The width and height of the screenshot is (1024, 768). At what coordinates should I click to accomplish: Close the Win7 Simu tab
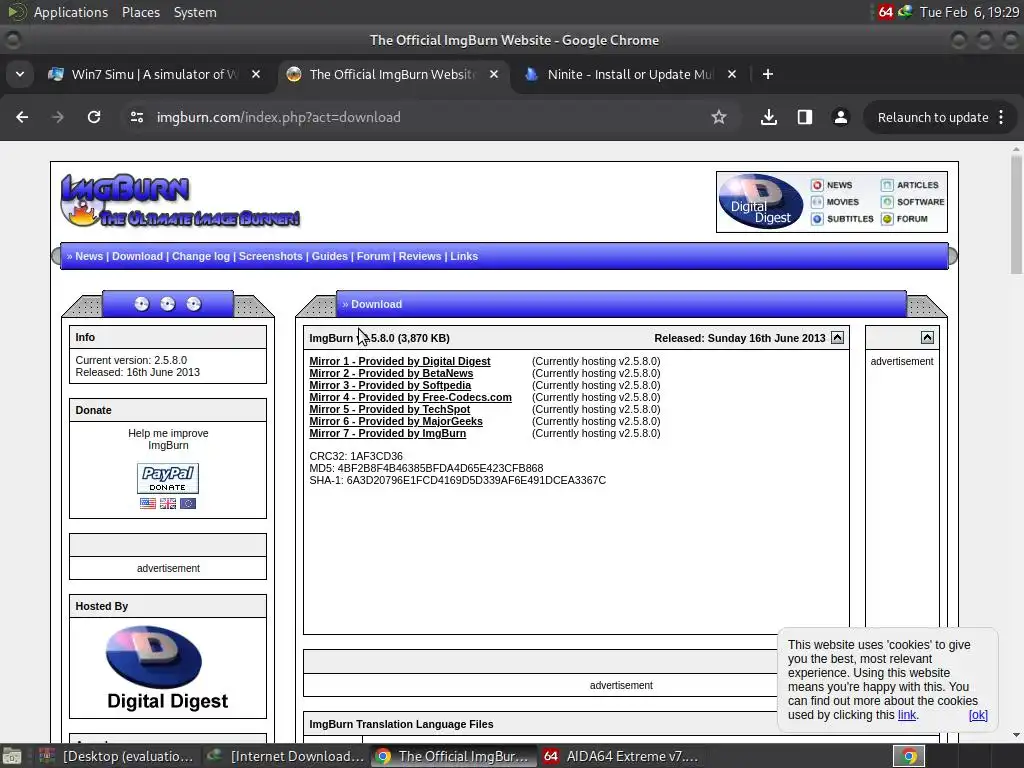(x=256, y=74)
